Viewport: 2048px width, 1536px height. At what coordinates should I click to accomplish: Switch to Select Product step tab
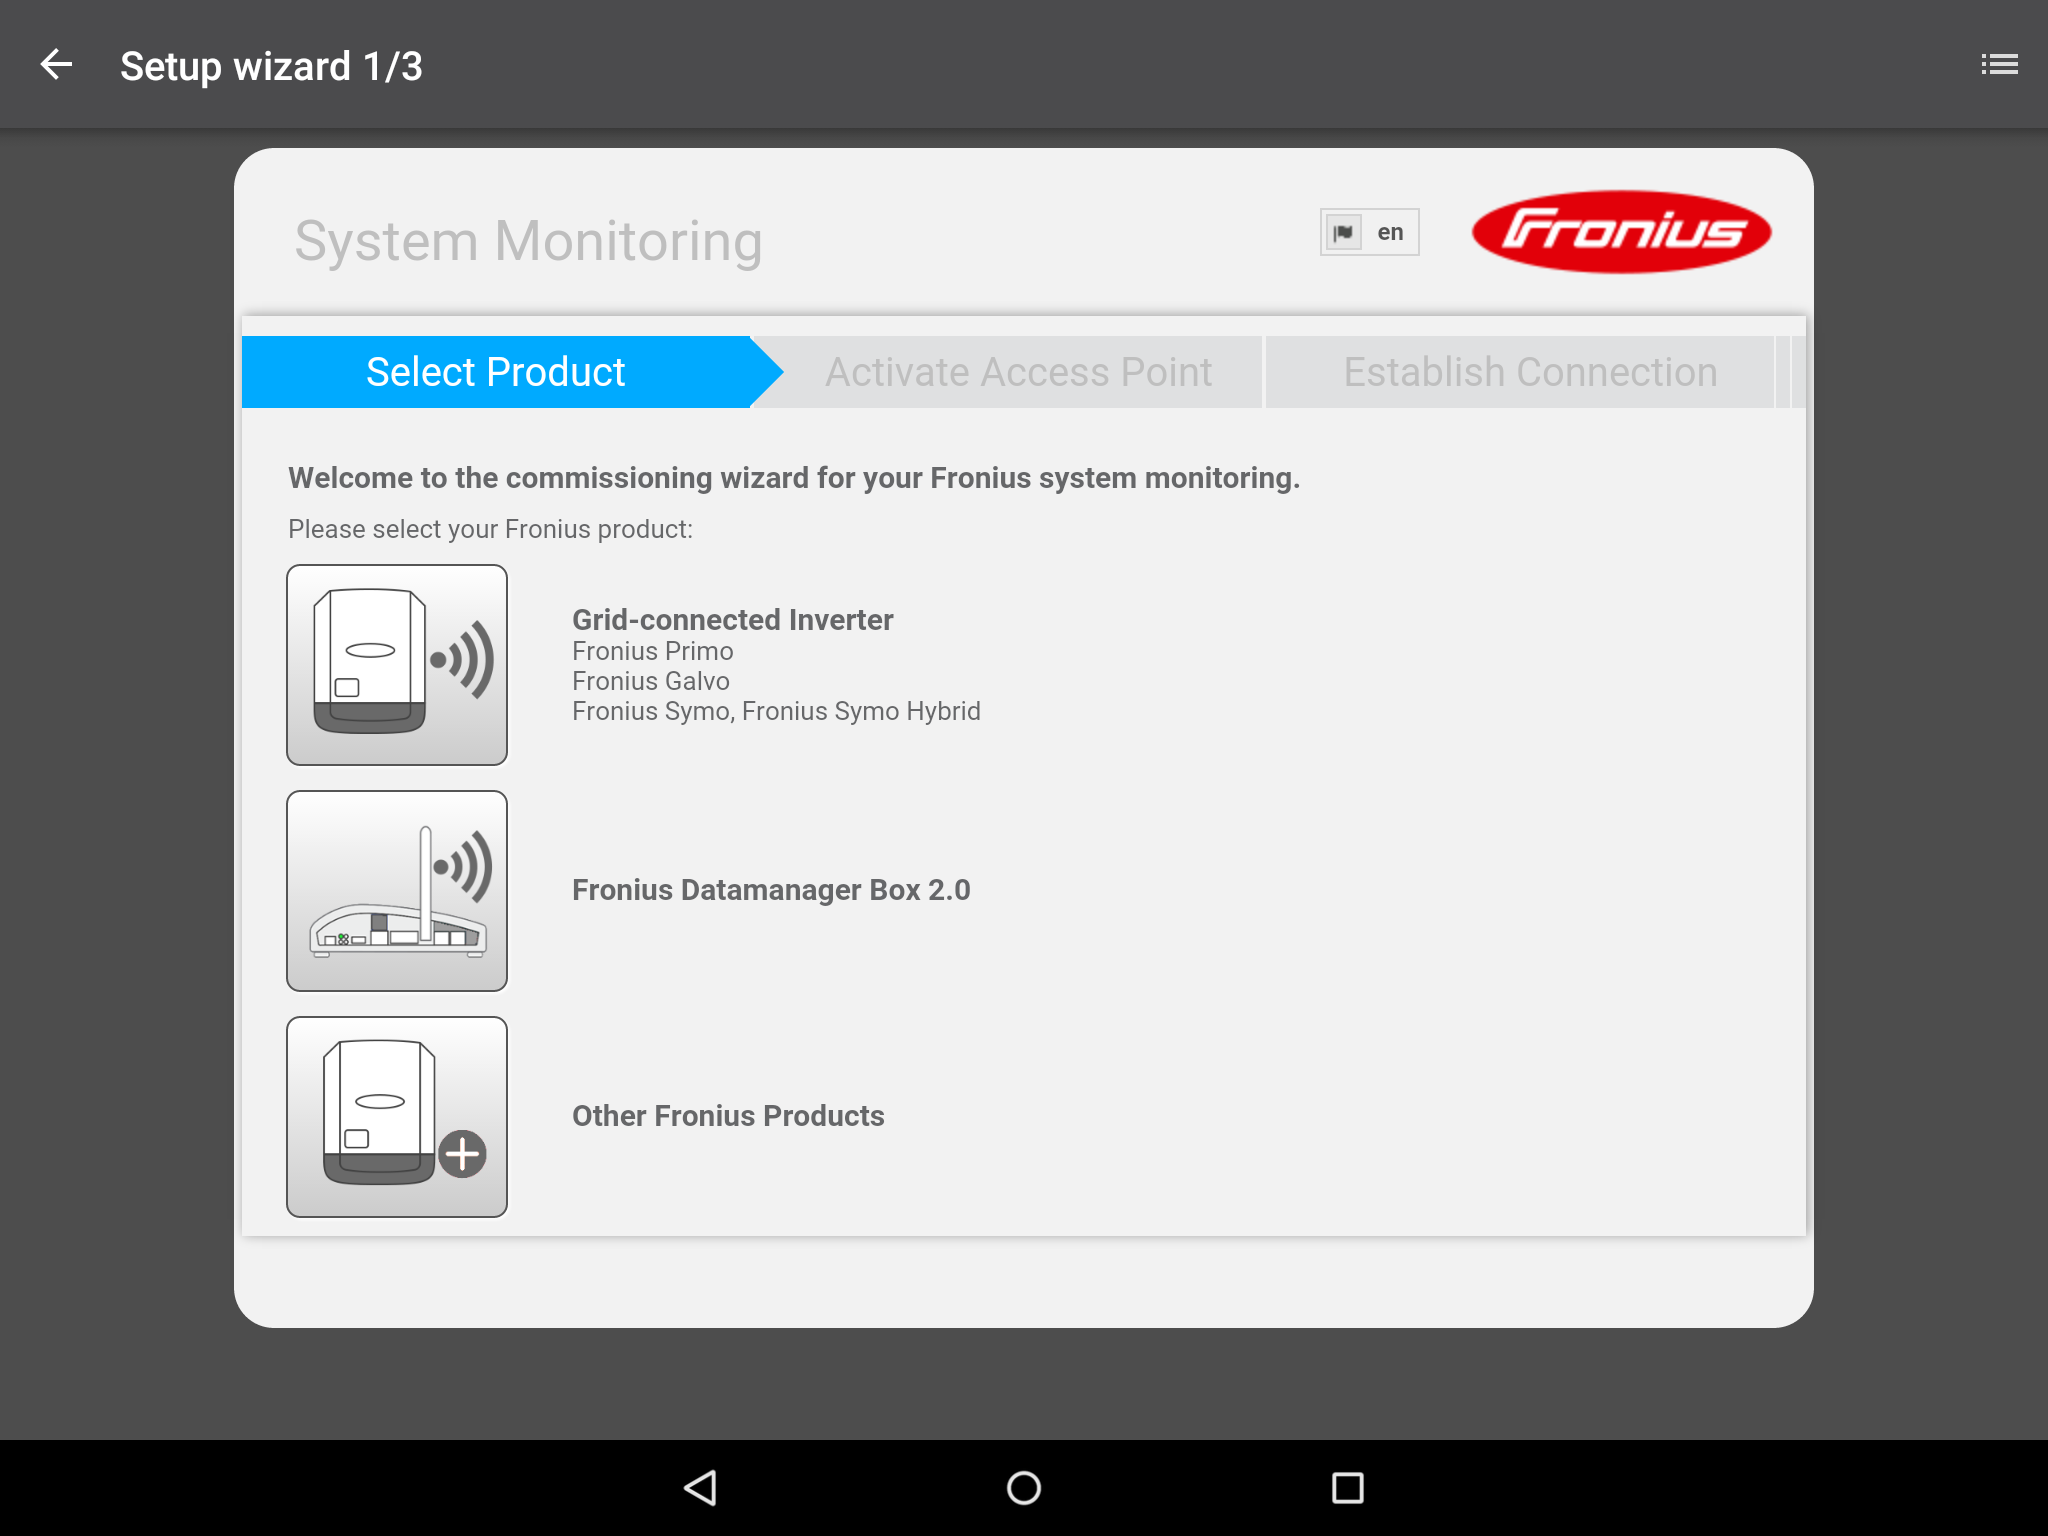tap(496, 372)
